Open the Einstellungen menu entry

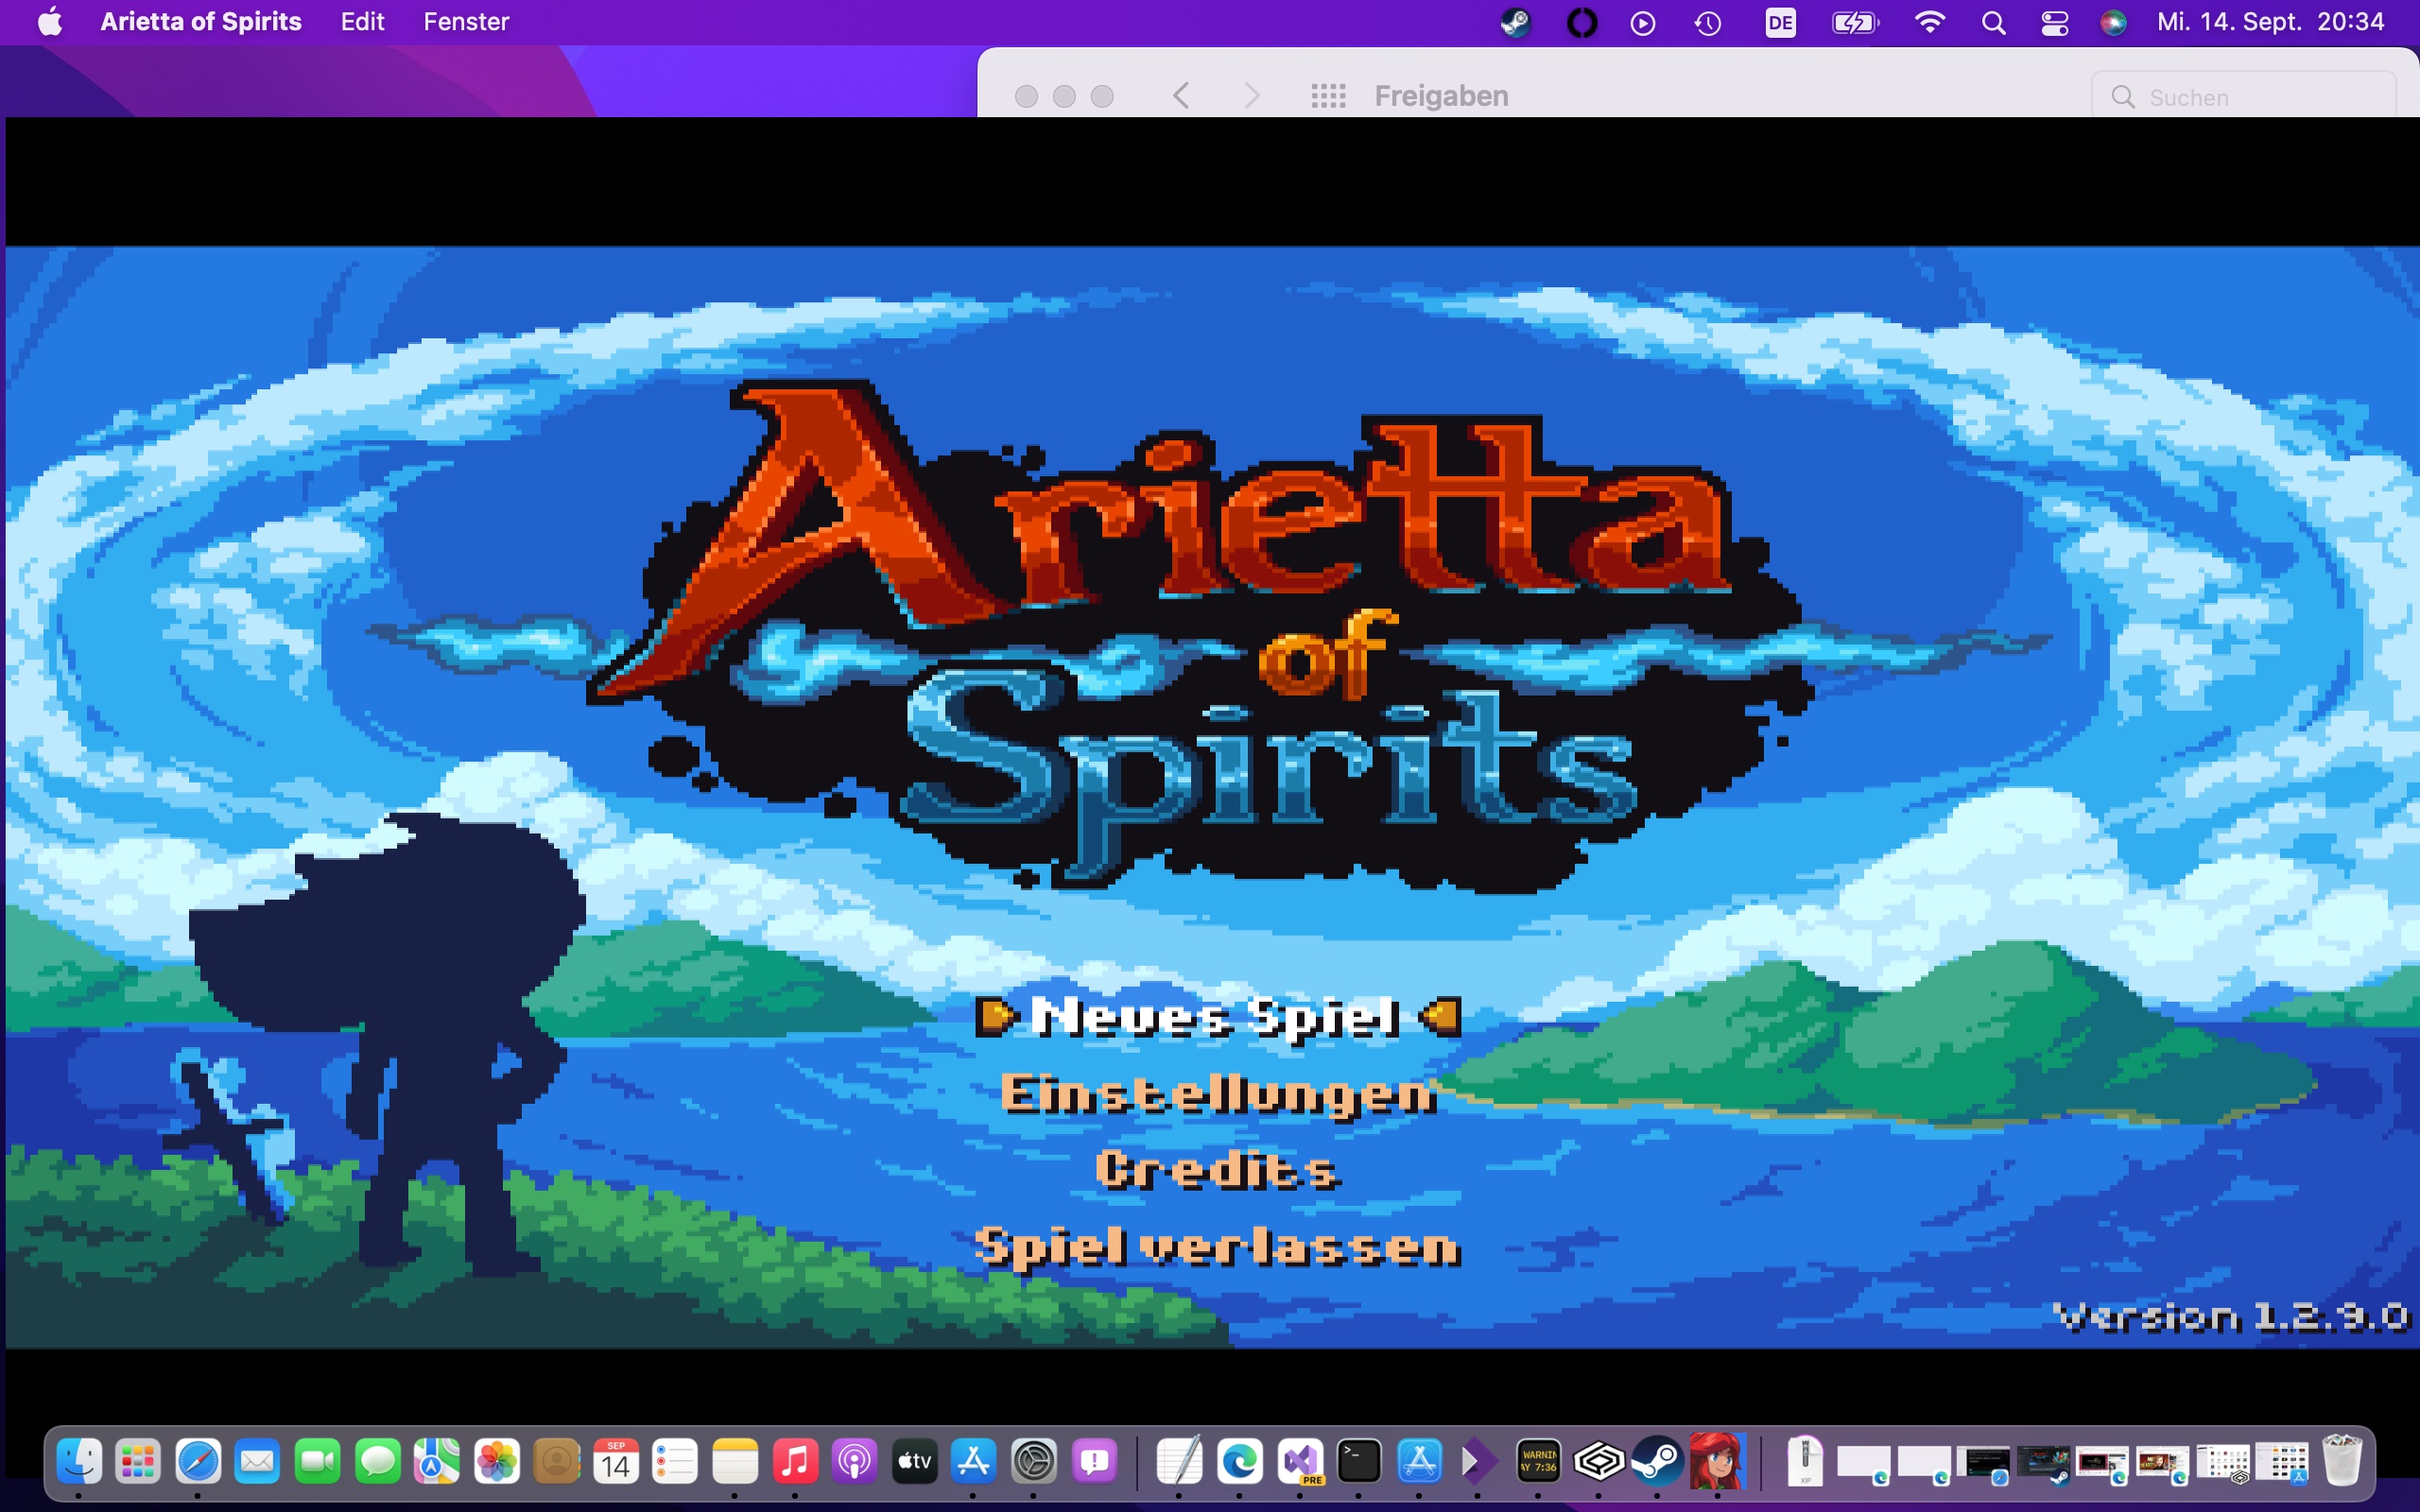(x=1218, y=1094)
